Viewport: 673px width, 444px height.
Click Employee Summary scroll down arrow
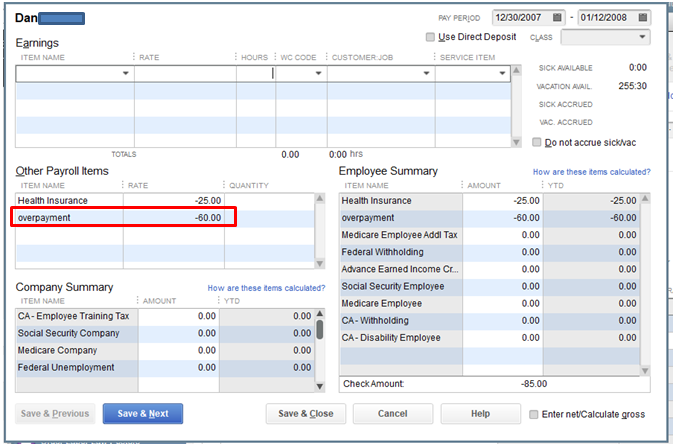tap(645, 370)
